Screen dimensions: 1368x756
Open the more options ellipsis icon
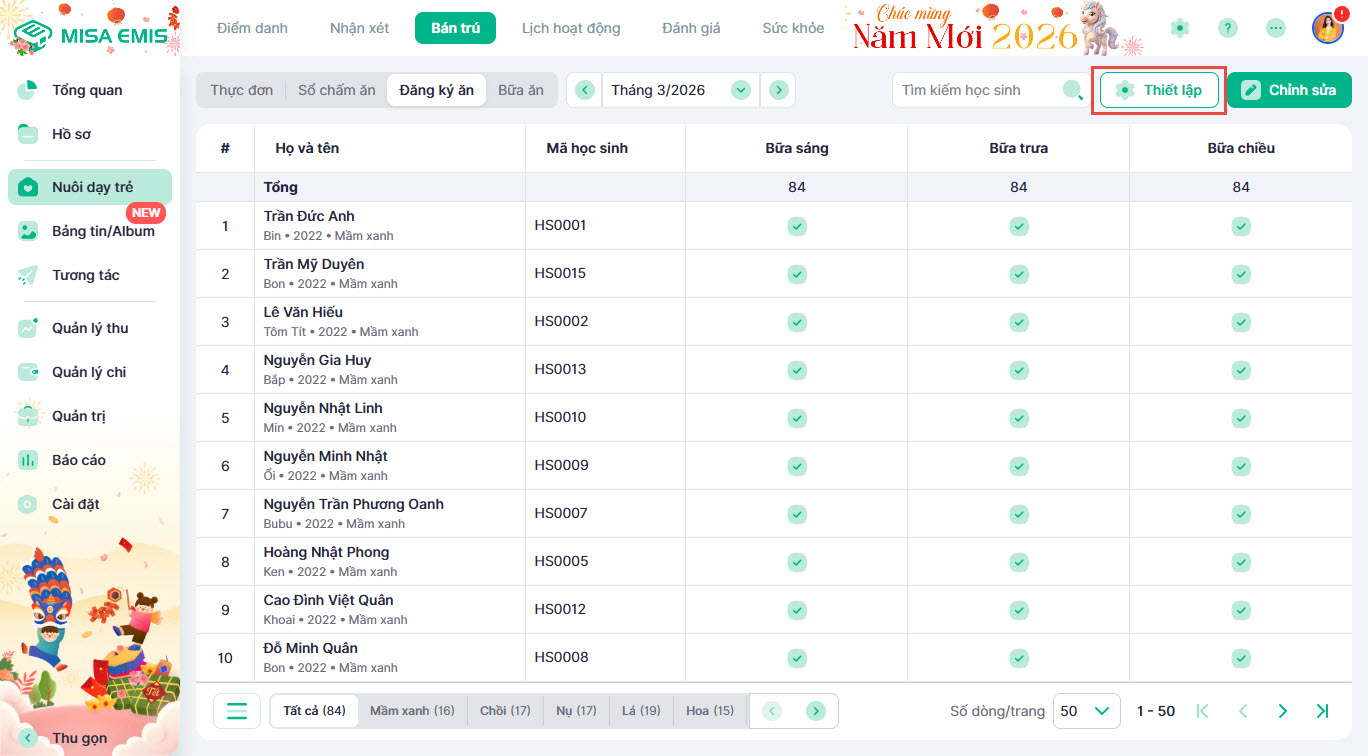tap(1276, 28)
